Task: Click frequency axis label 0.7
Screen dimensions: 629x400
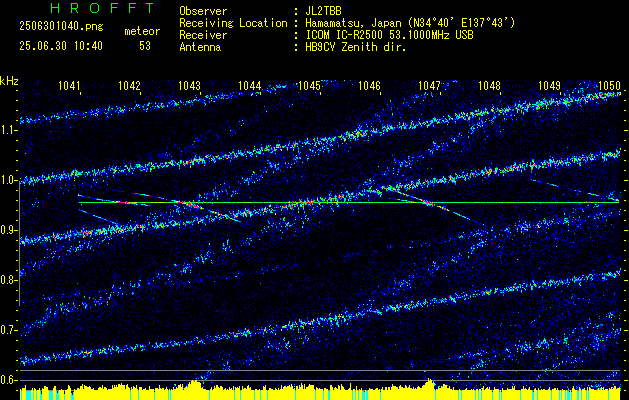Action: (x=8, y=331)
